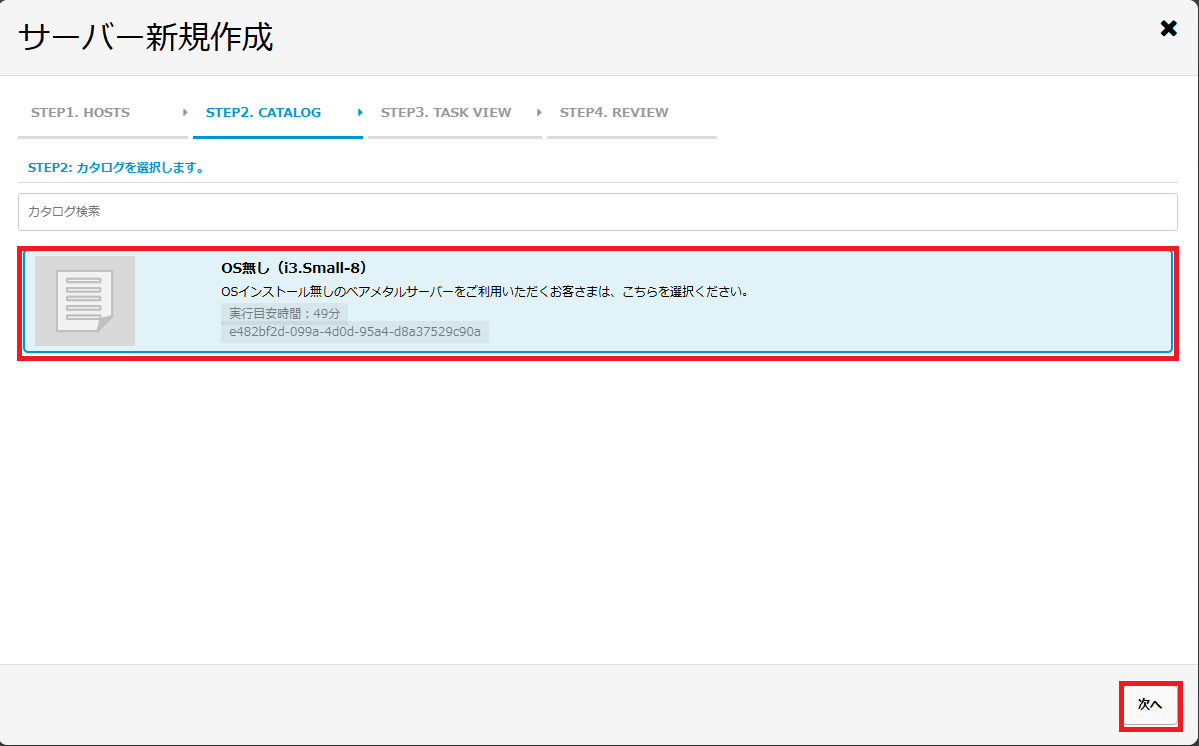Select the STEP2. CATALOG tab
Viewport: 1199px width, 746px height.
[263, 112]
